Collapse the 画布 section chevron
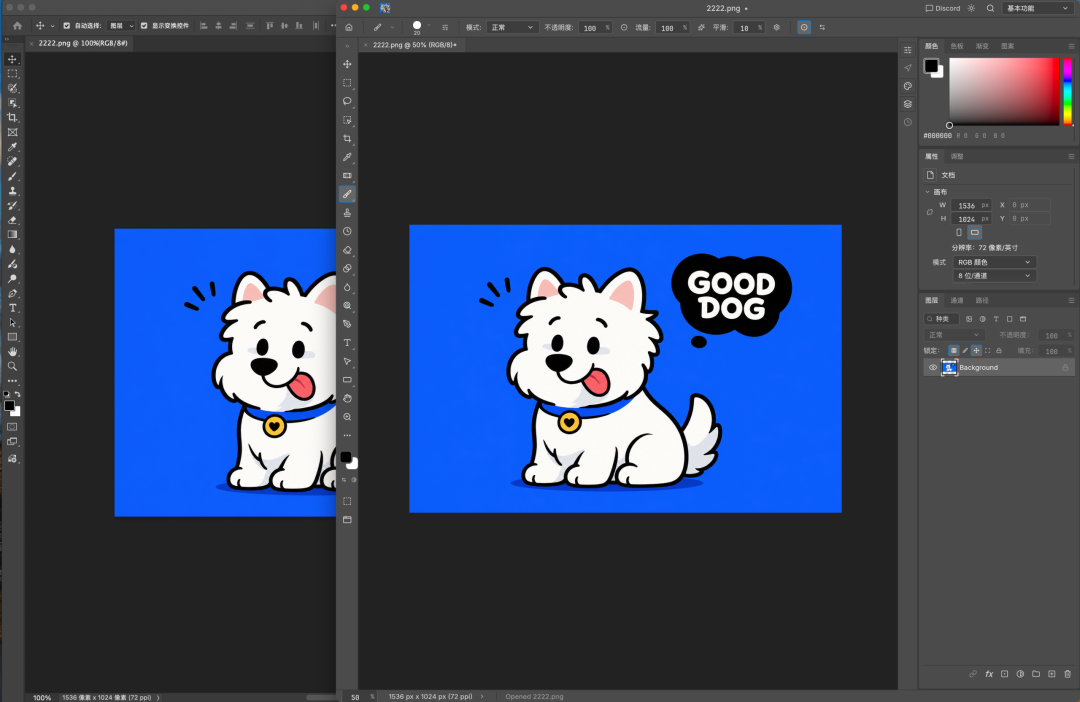Viewport: 1080px width, 702px height. [x=928, y=192]
